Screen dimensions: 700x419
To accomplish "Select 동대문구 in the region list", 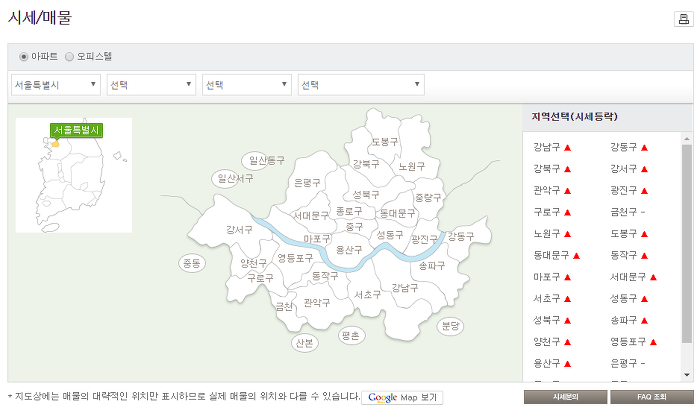I will (551, 255).
